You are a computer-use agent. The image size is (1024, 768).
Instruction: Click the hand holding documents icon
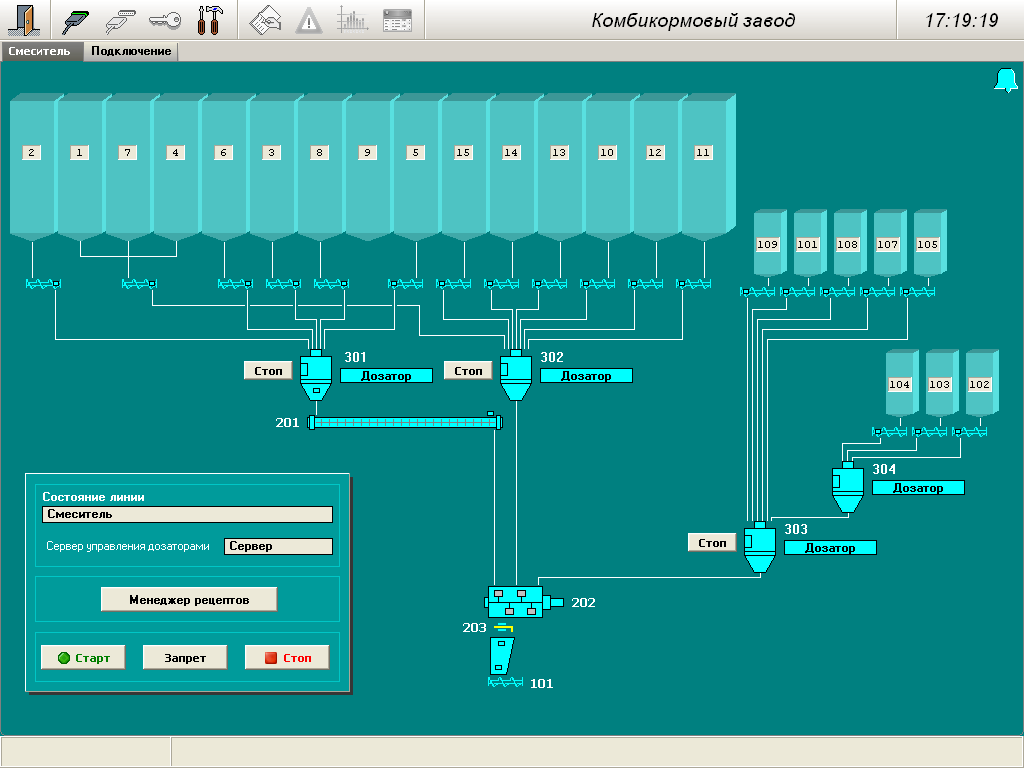(265, 20)
